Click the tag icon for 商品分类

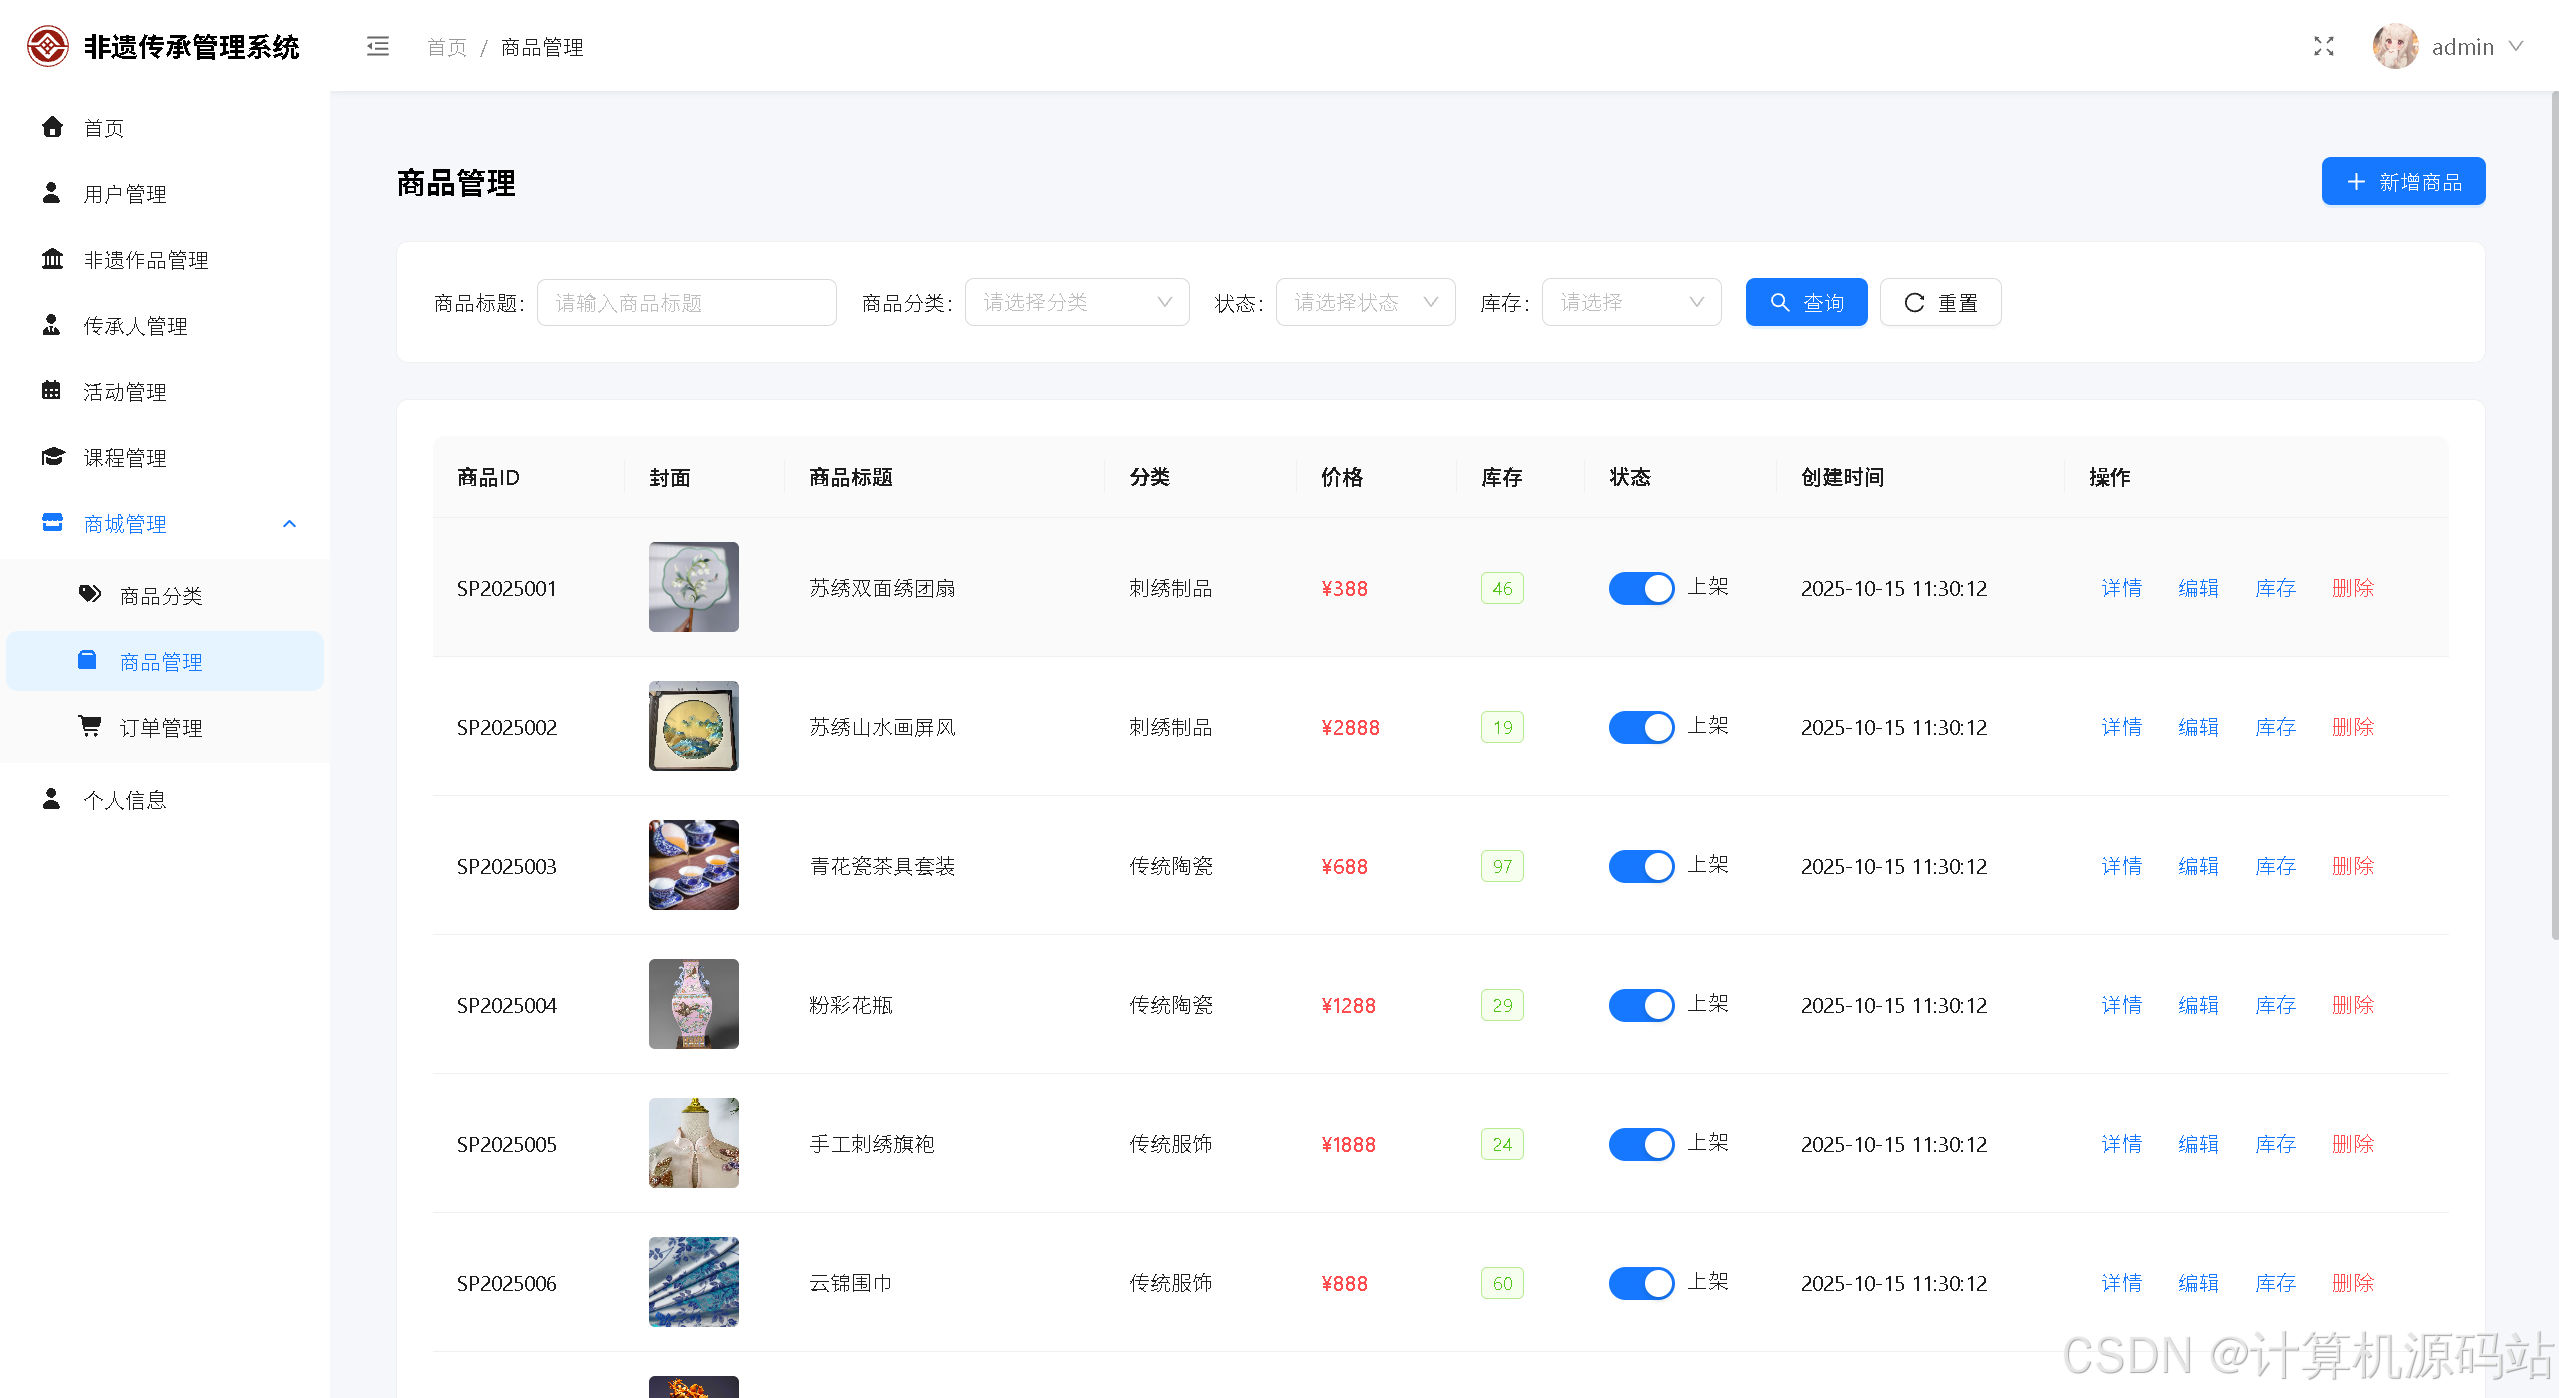(90, 594)
